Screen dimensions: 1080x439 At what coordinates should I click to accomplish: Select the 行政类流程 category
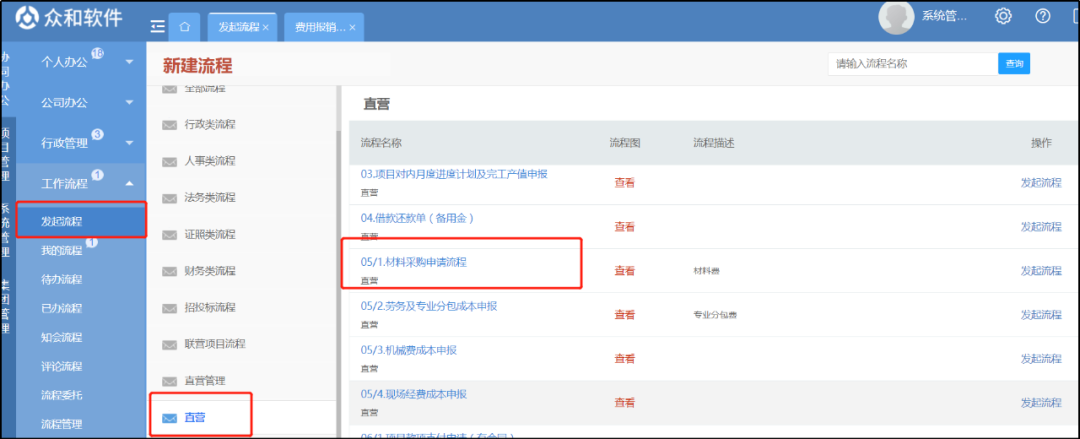pyautogui.click(x=210, y=125)
